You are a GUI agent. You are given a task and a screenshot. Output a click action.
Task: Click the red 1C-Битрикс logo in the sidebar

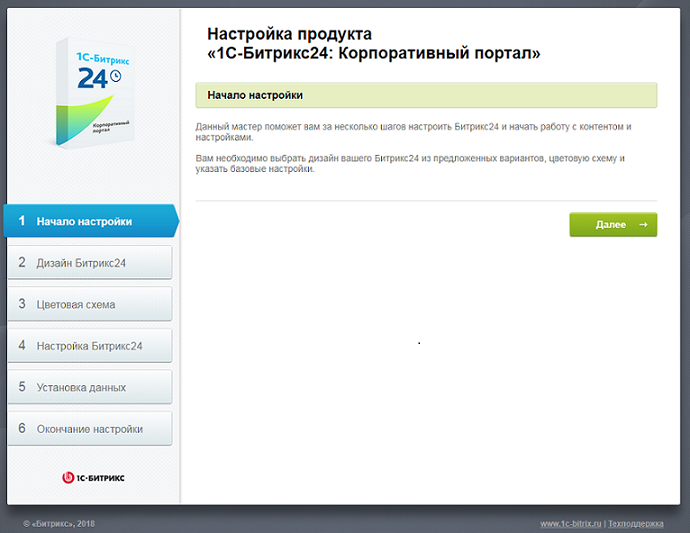93,478
